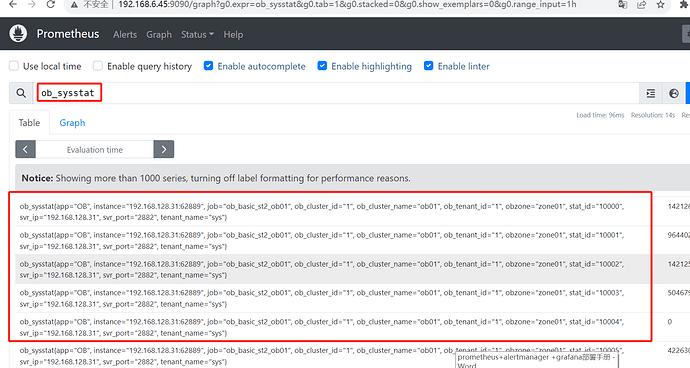The image size is (690, 368).
Task: Open the Help link
Action: (x=233, y=34)
